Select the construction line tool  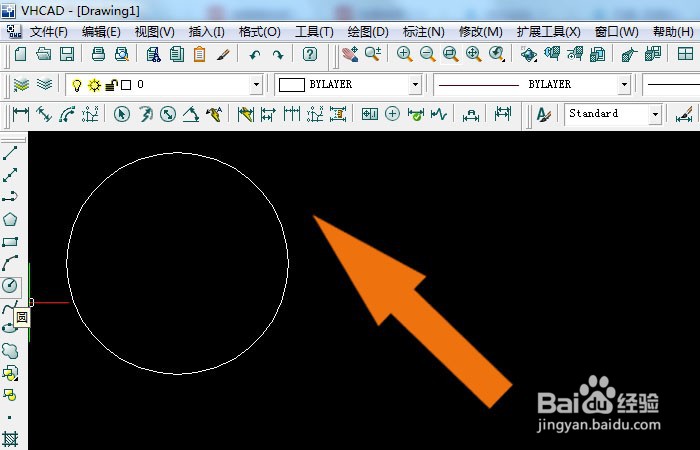(10, 175)
